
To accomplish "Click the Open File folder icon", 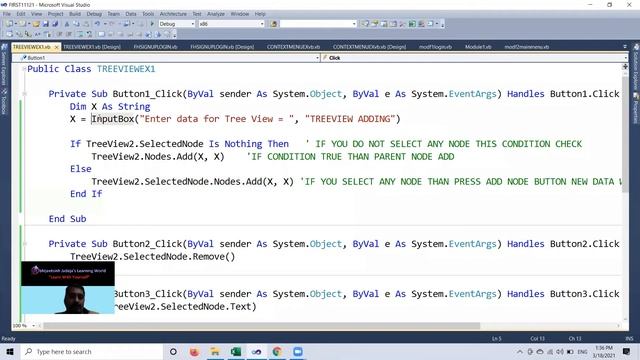I will click(x=36, y=24).
